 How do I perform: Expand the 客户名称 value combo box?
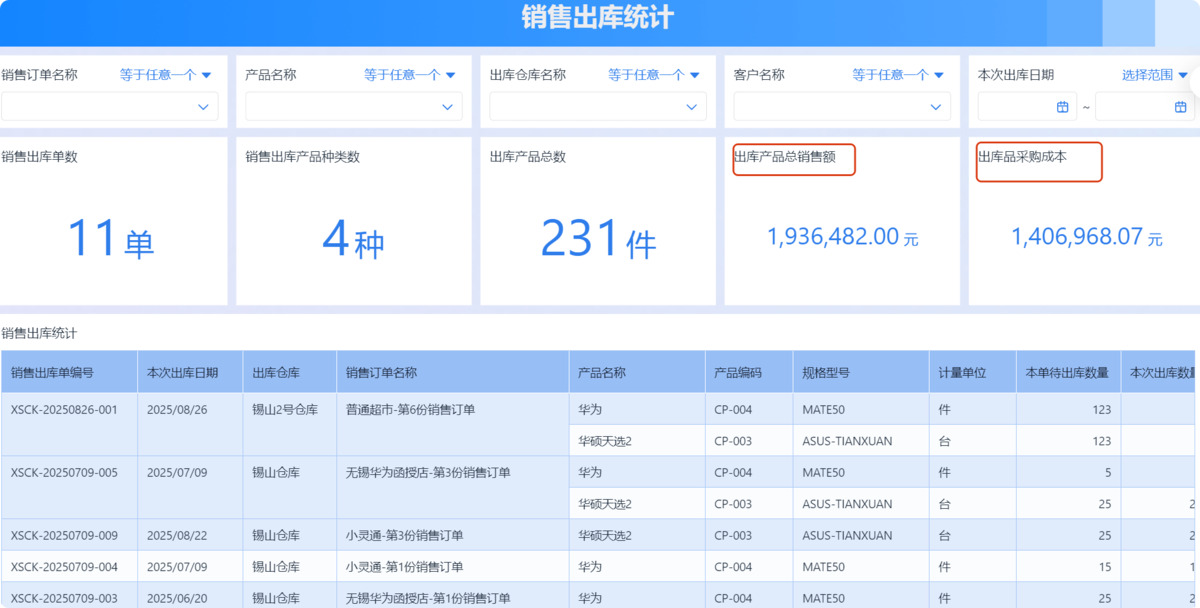[842, 107]
